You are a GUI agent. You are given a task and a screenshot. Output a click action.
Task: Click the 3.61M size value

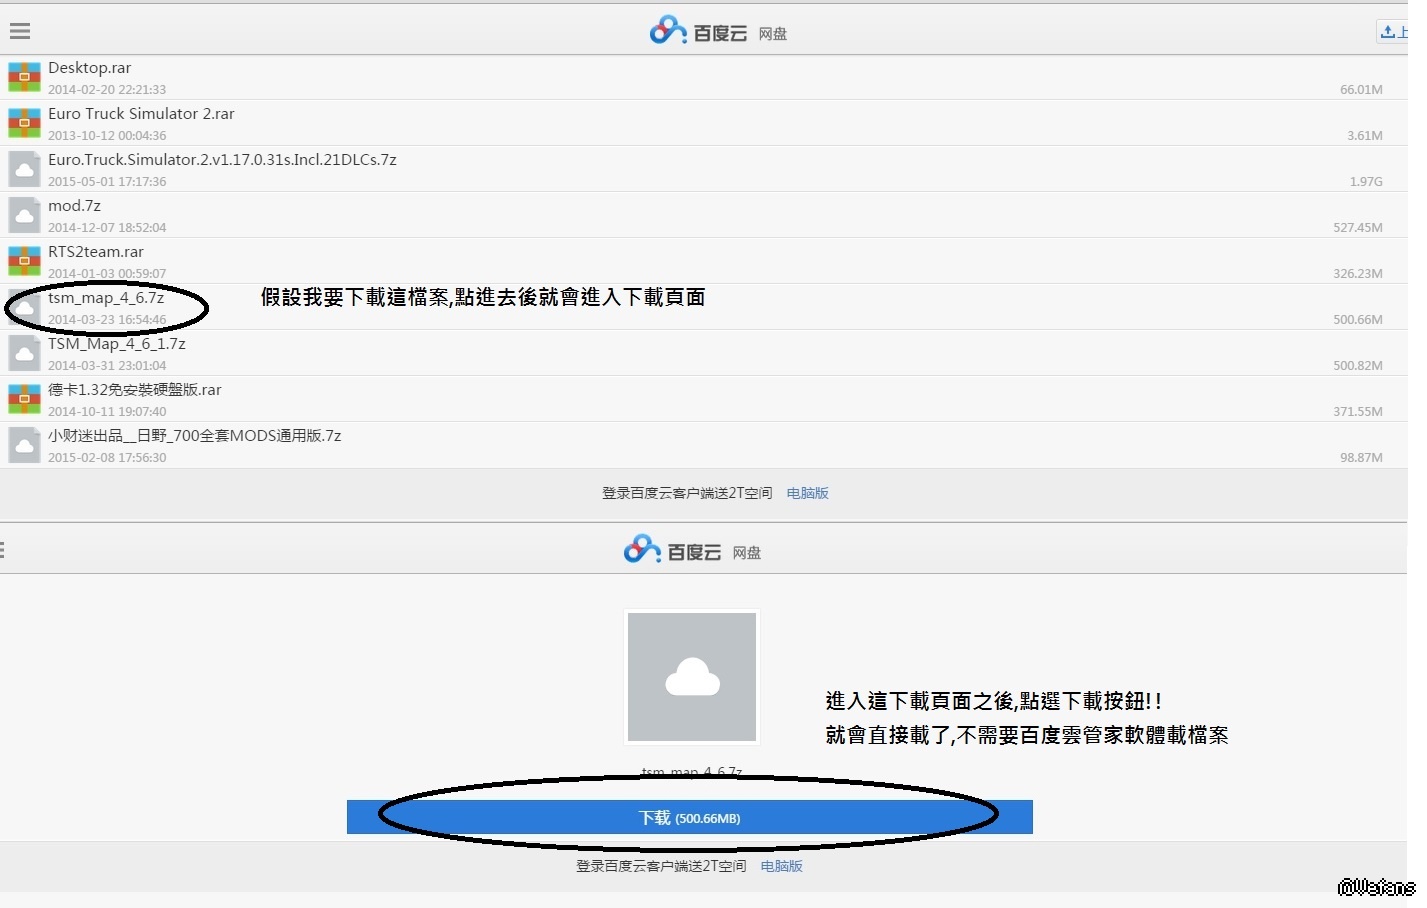tap(1365, 136)
